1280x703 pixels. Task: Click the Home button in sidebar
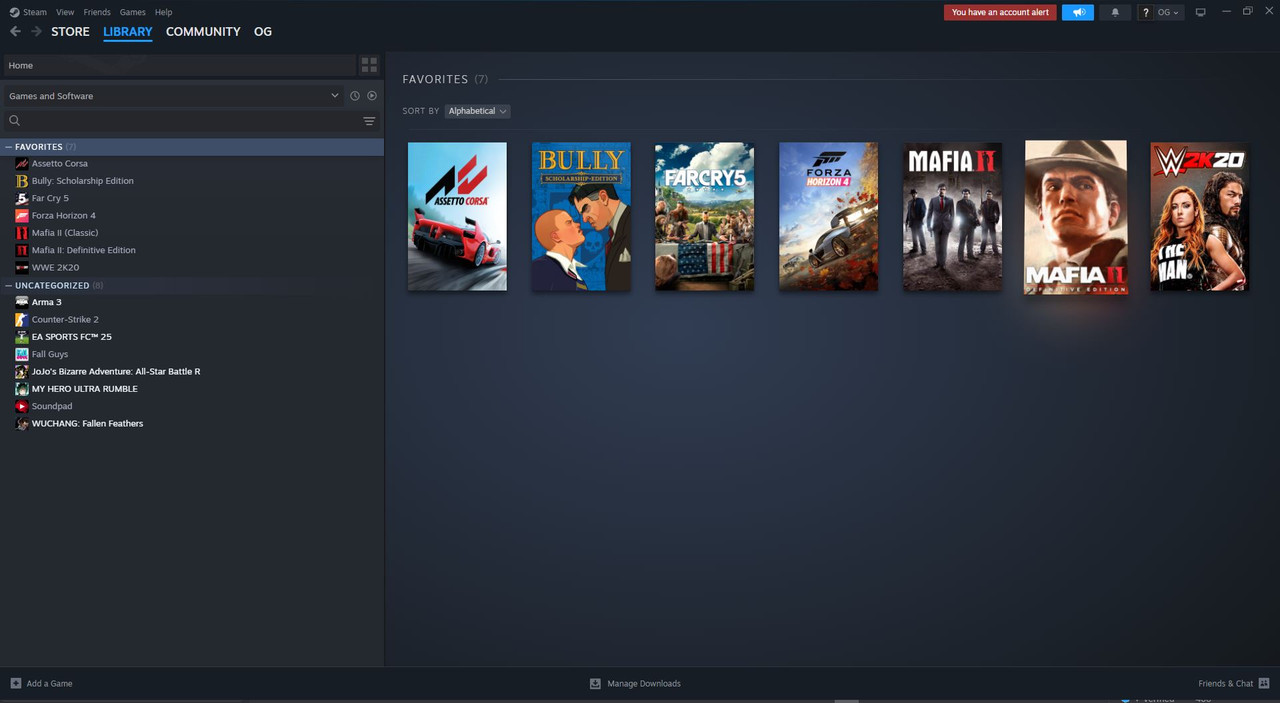coord(179,65)
